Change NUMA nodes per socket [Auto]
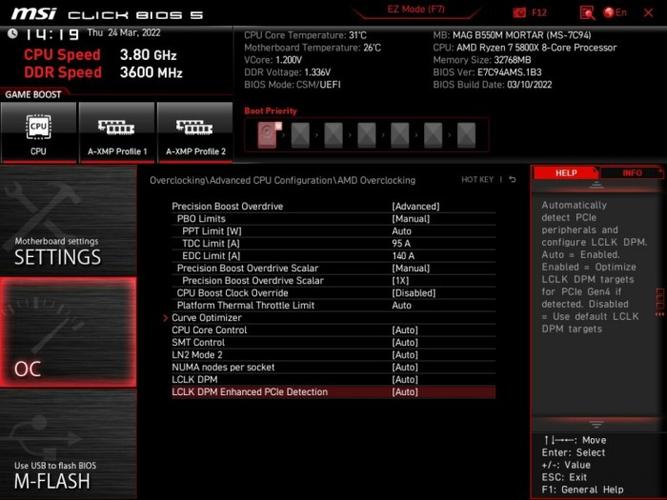 (x=405, y=367)
